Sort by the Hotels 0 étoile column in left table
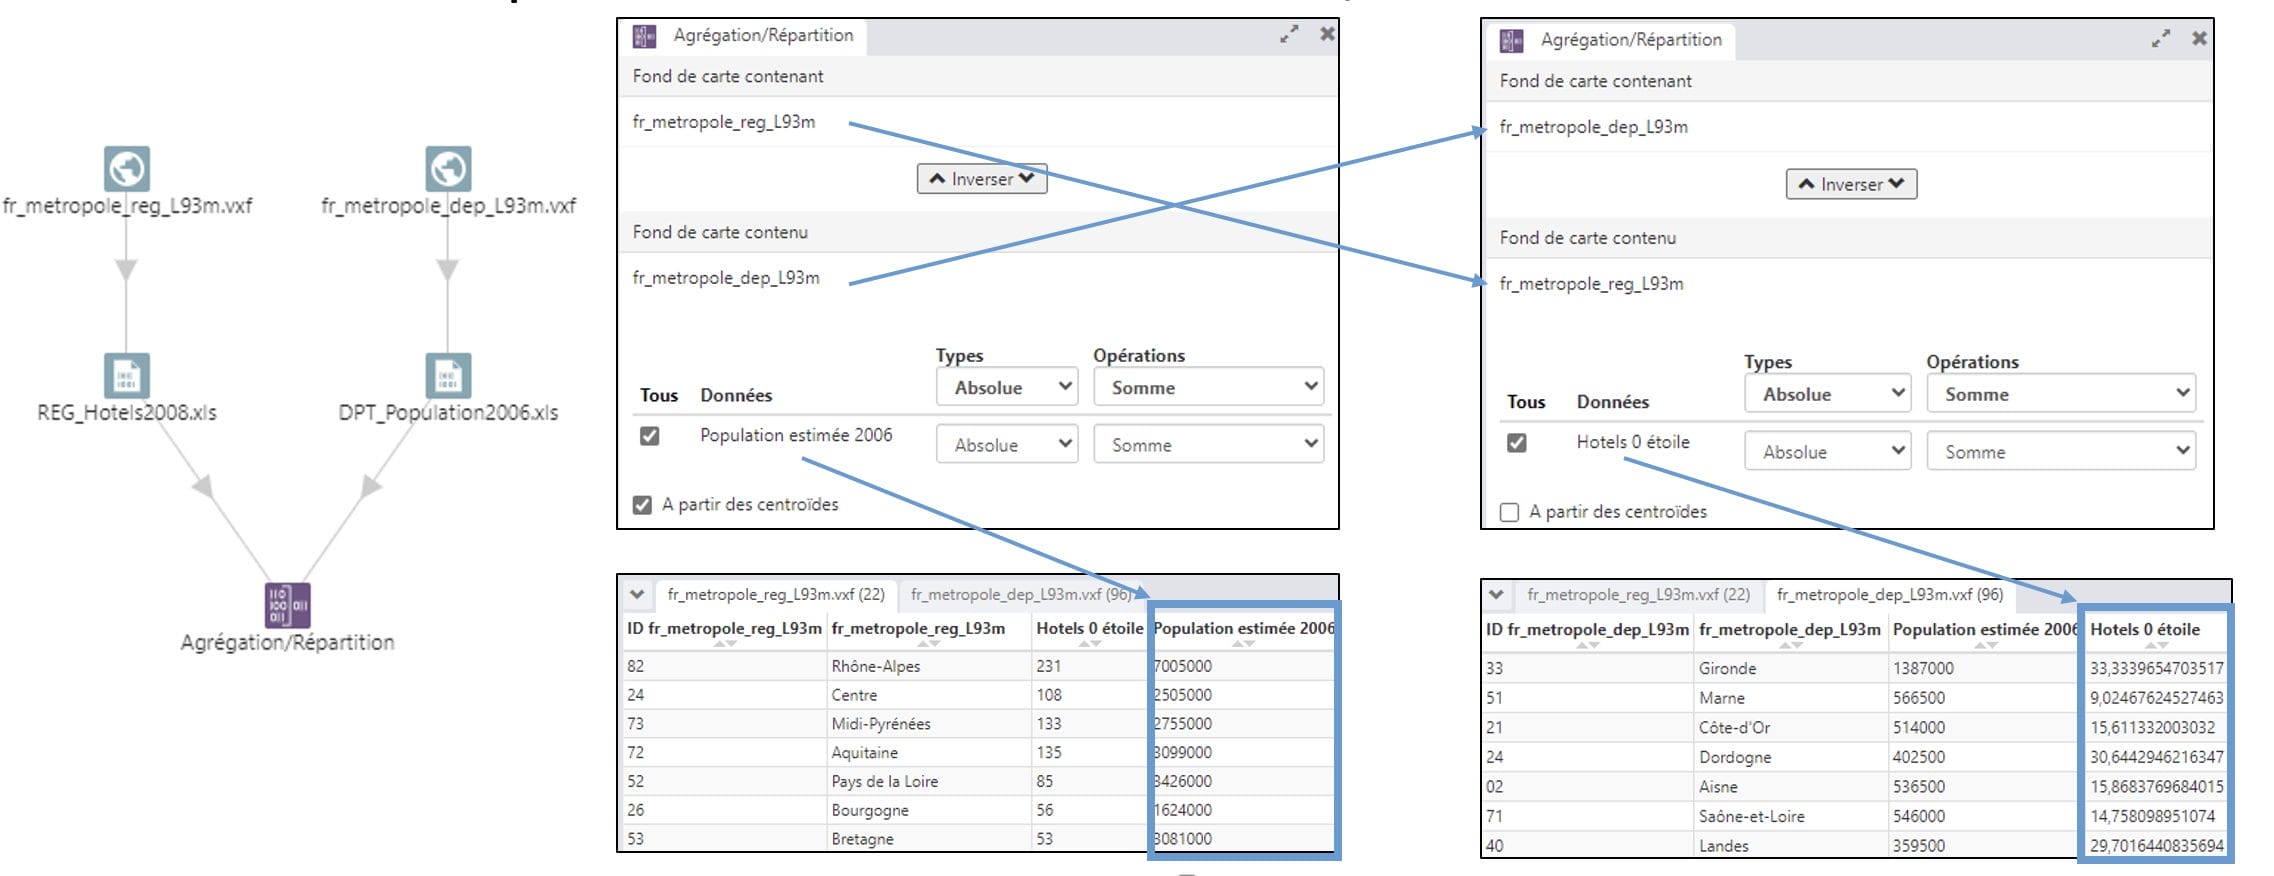 click(1089, 629)
